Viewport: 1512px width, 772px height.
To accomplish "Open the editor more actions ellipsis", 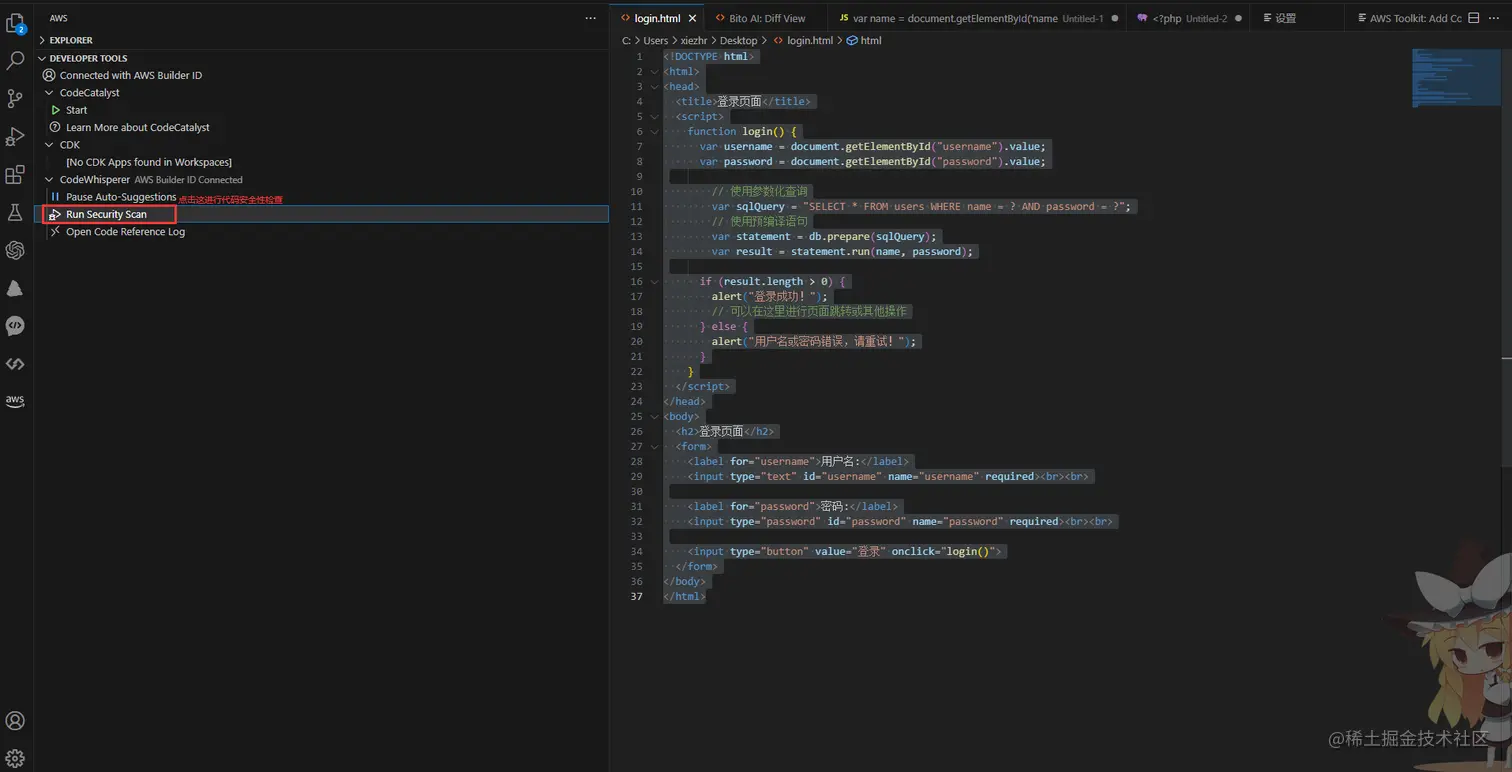I will pos(1496,18).
